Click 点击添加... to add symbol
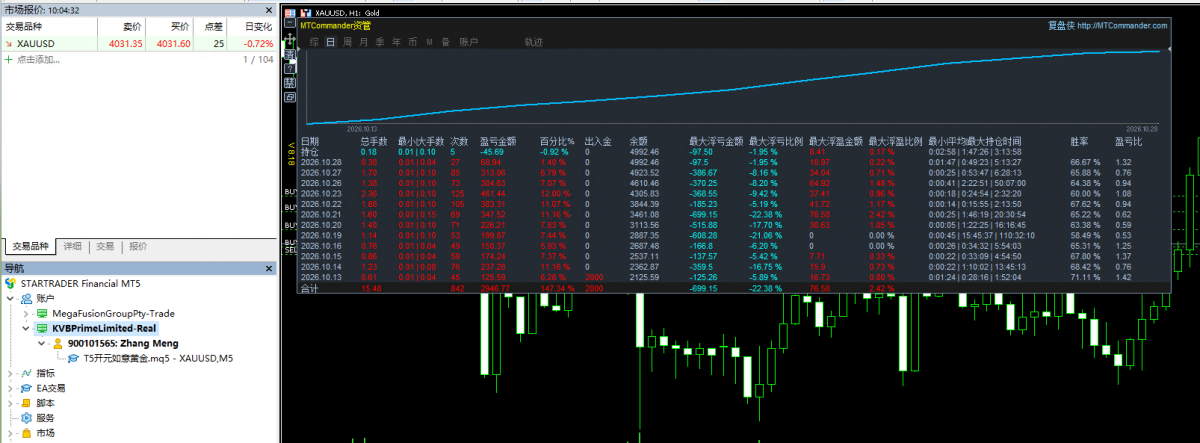This screenshot has width=1200, height=443. point(37,59)
